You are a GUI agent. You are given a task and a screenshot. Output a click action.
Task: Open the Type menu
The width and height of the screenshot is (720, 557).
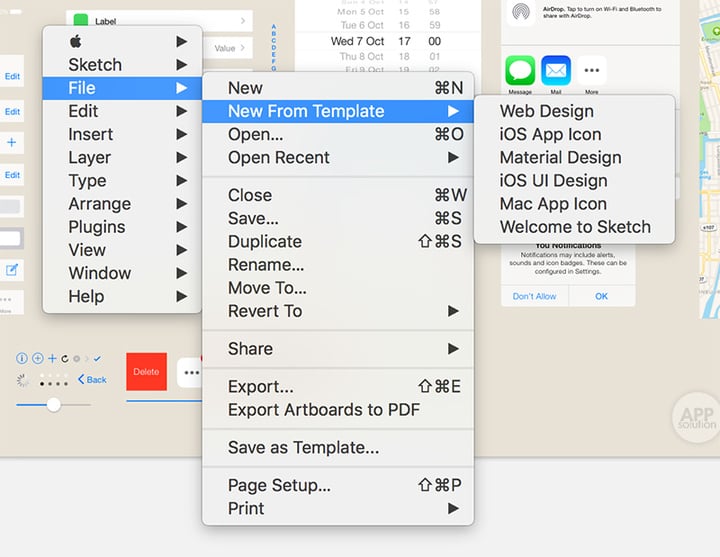click(122, 180)
